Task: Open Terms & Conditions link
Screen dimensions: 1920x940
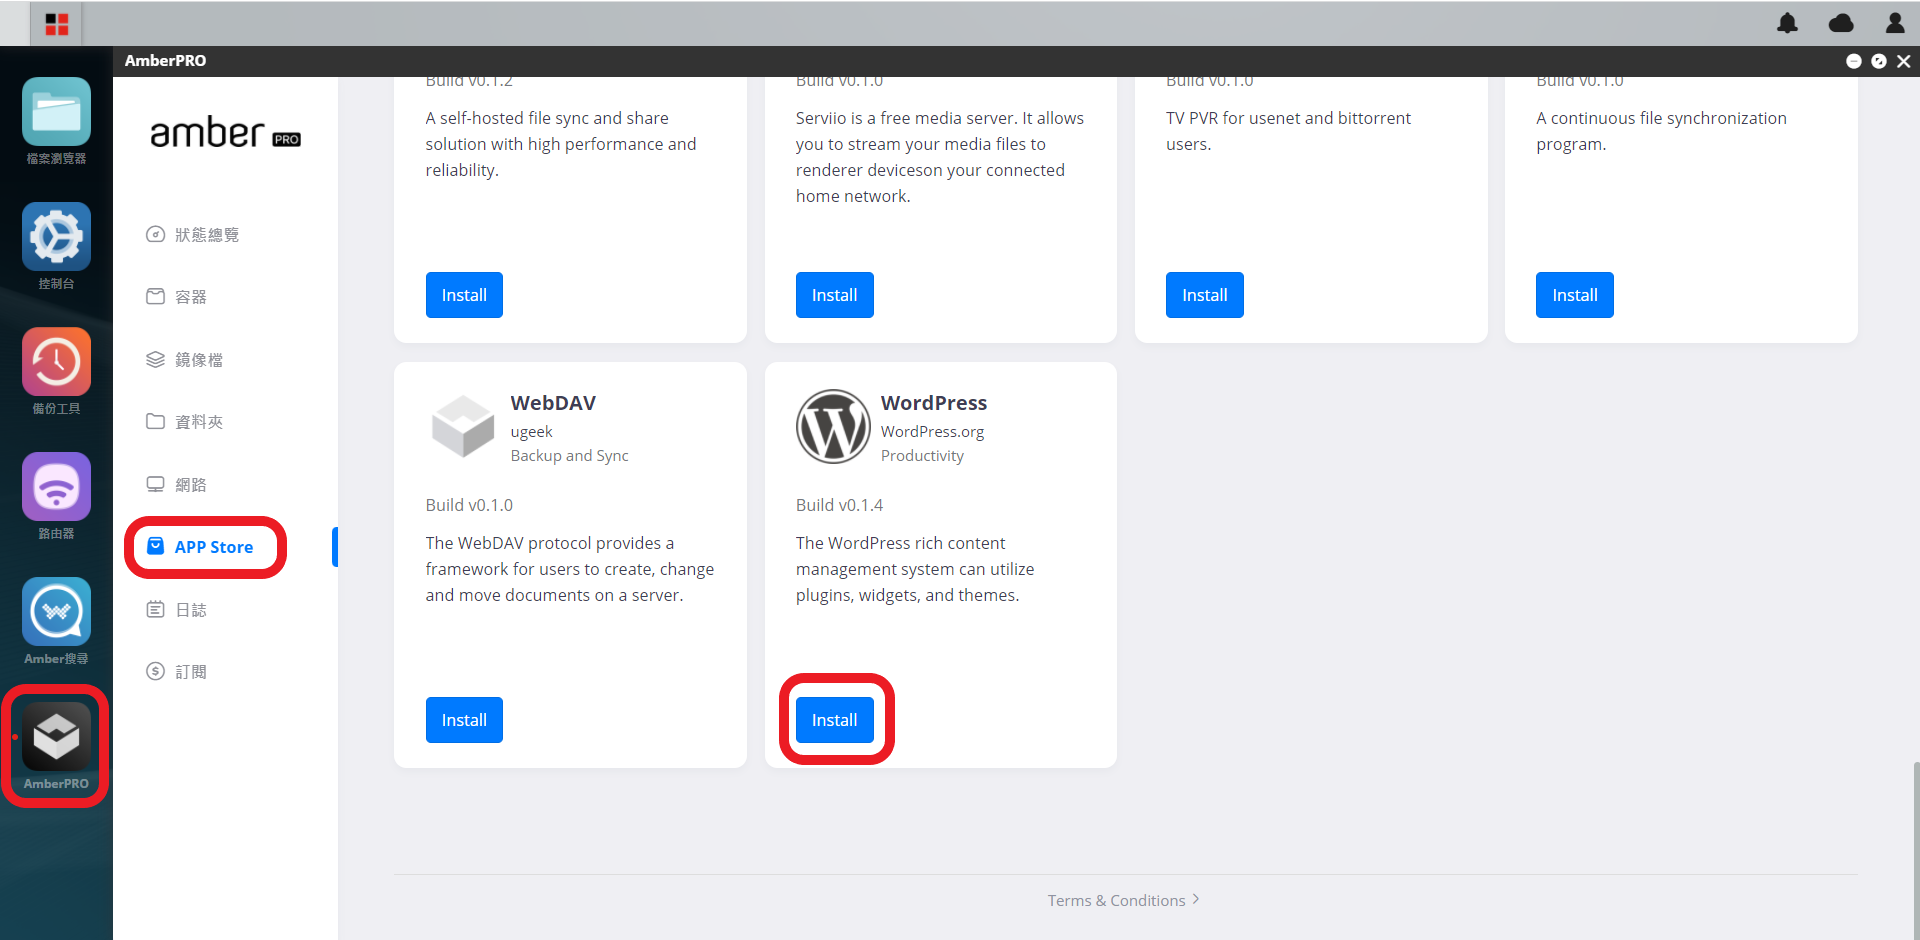Action: point(1123,901)
